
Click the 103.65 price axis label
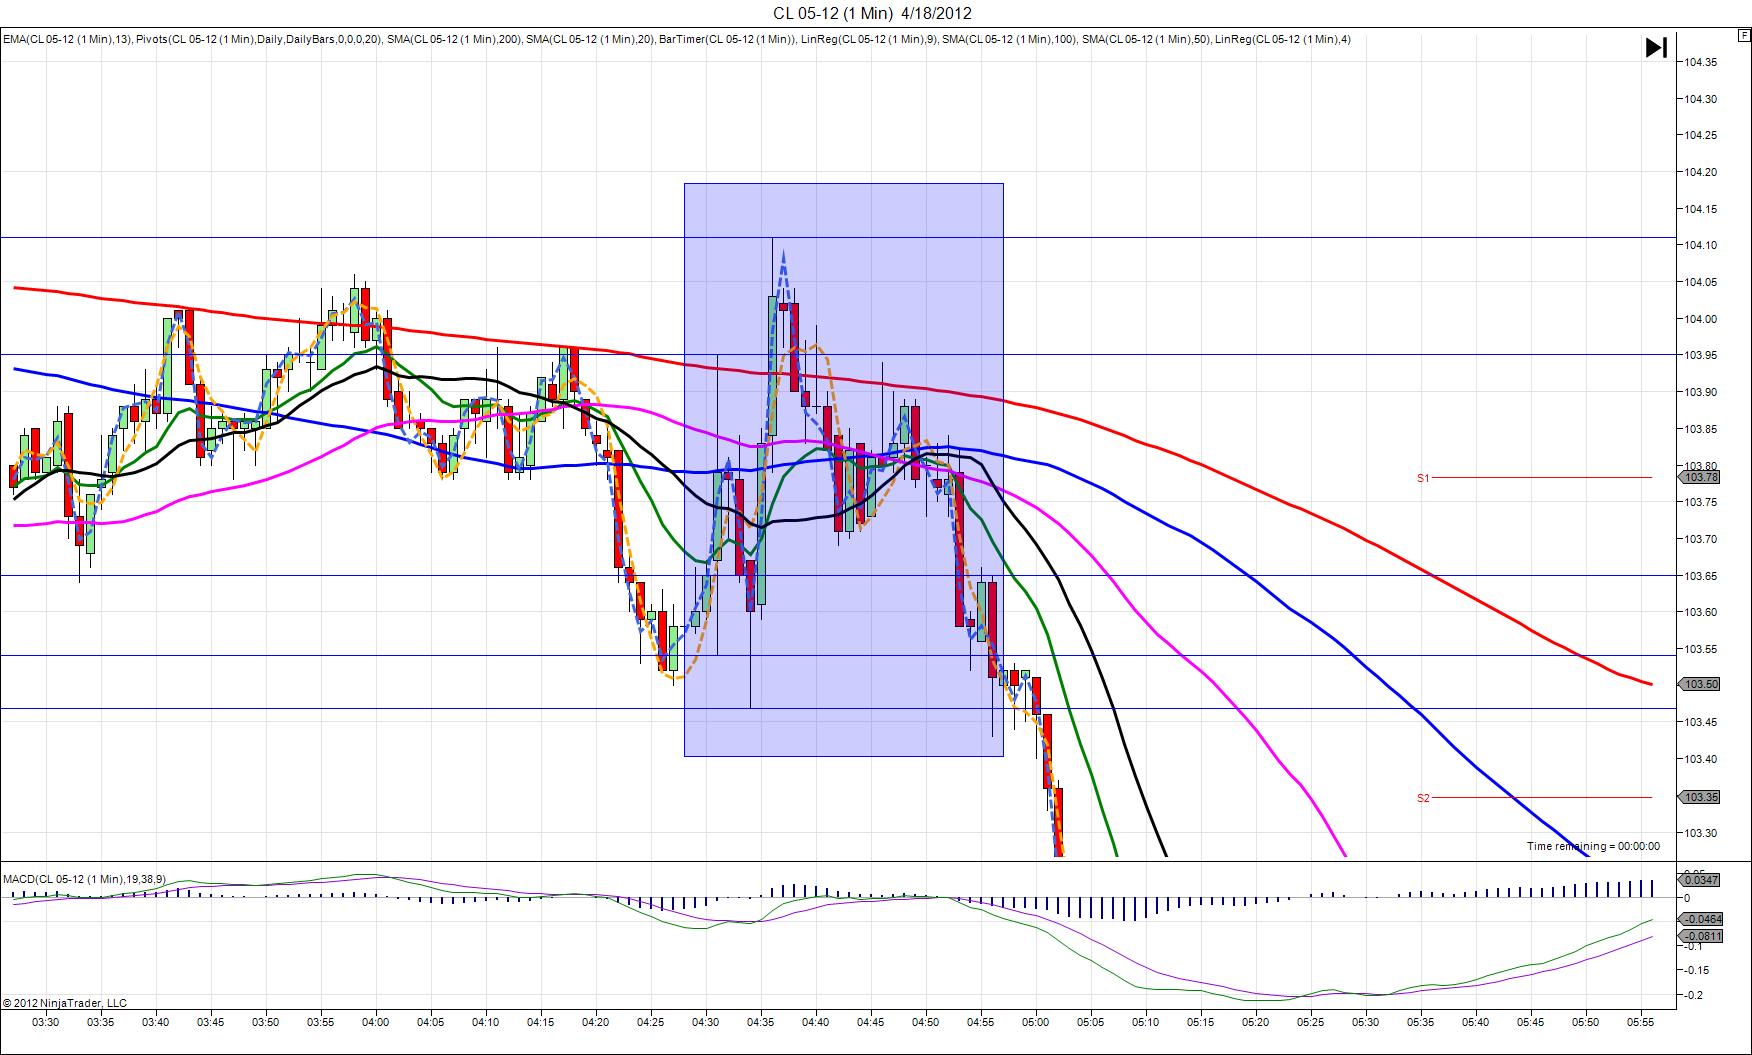(x=1700, y=576)
